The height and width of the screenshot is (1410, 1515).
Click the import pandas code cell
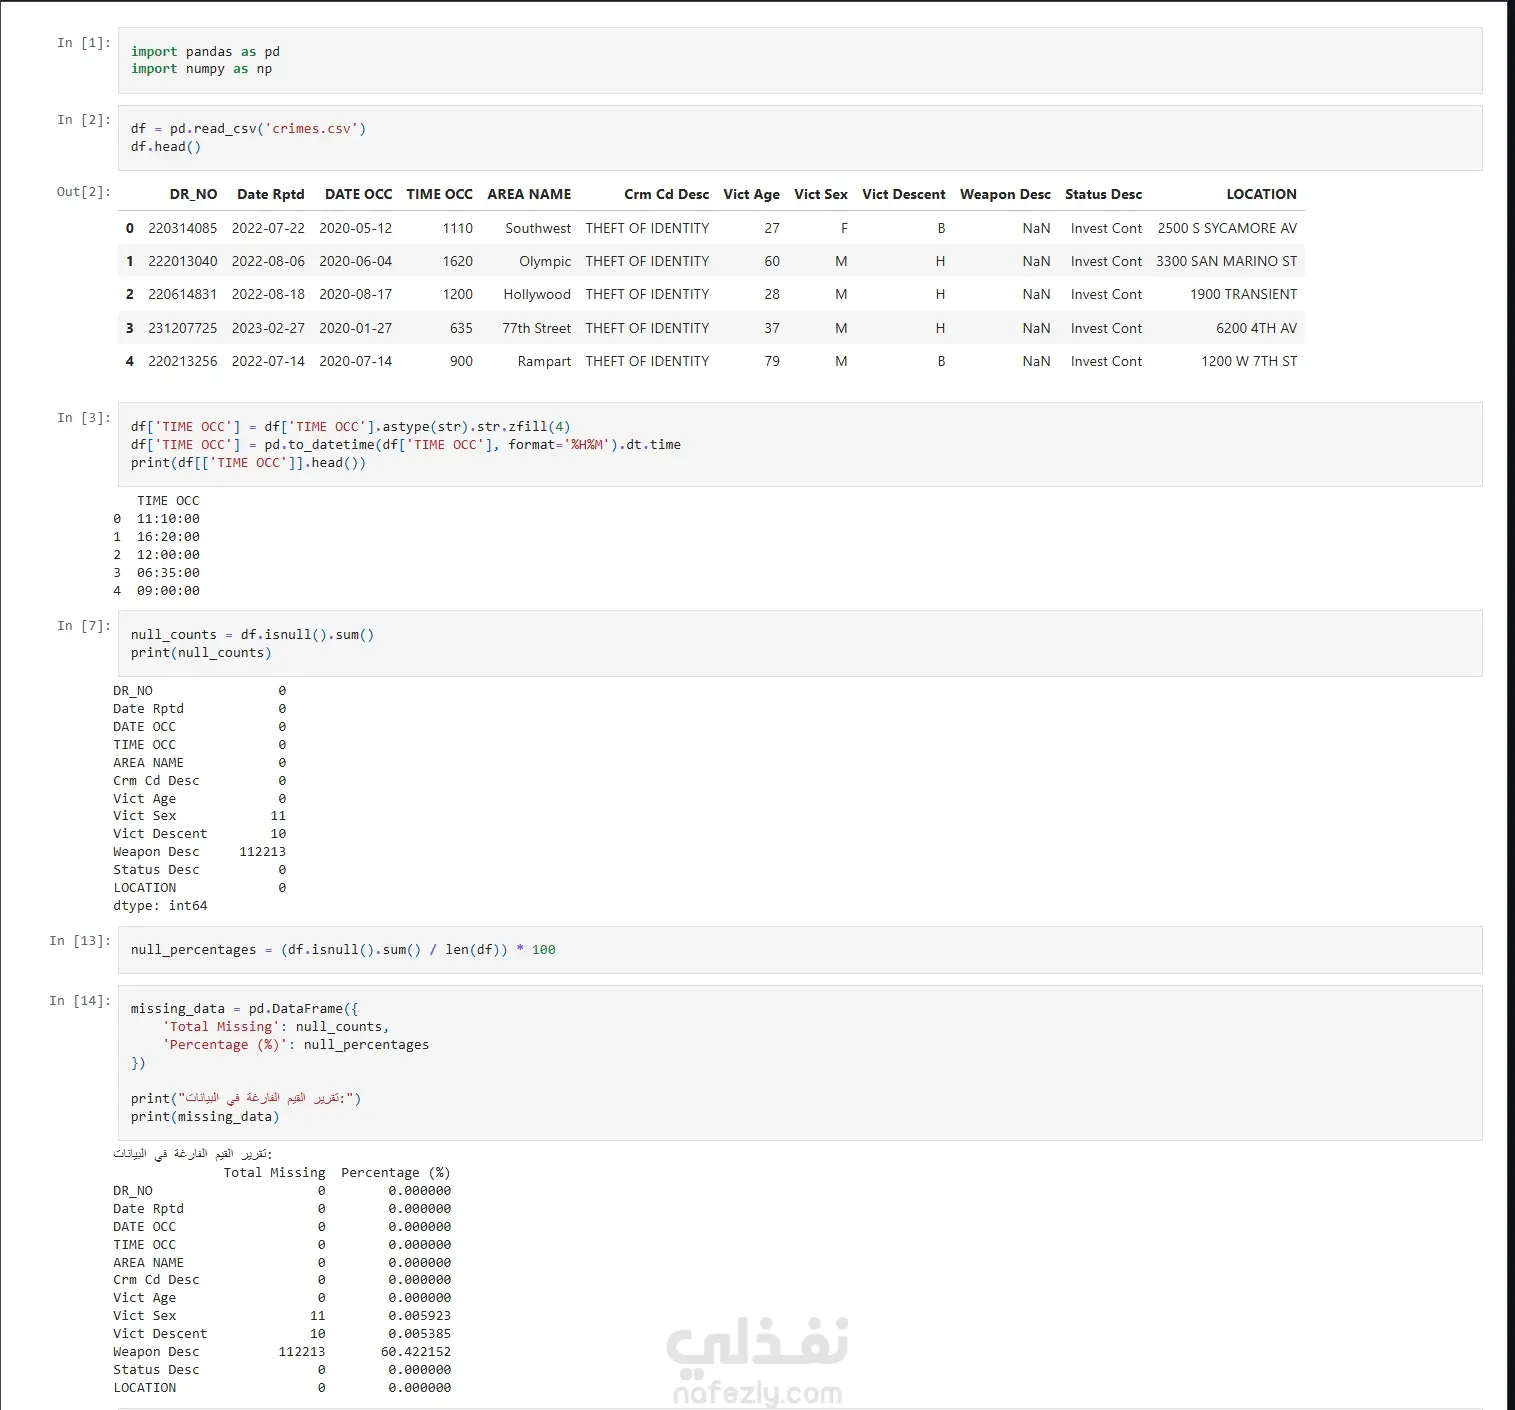click(800, 61)
